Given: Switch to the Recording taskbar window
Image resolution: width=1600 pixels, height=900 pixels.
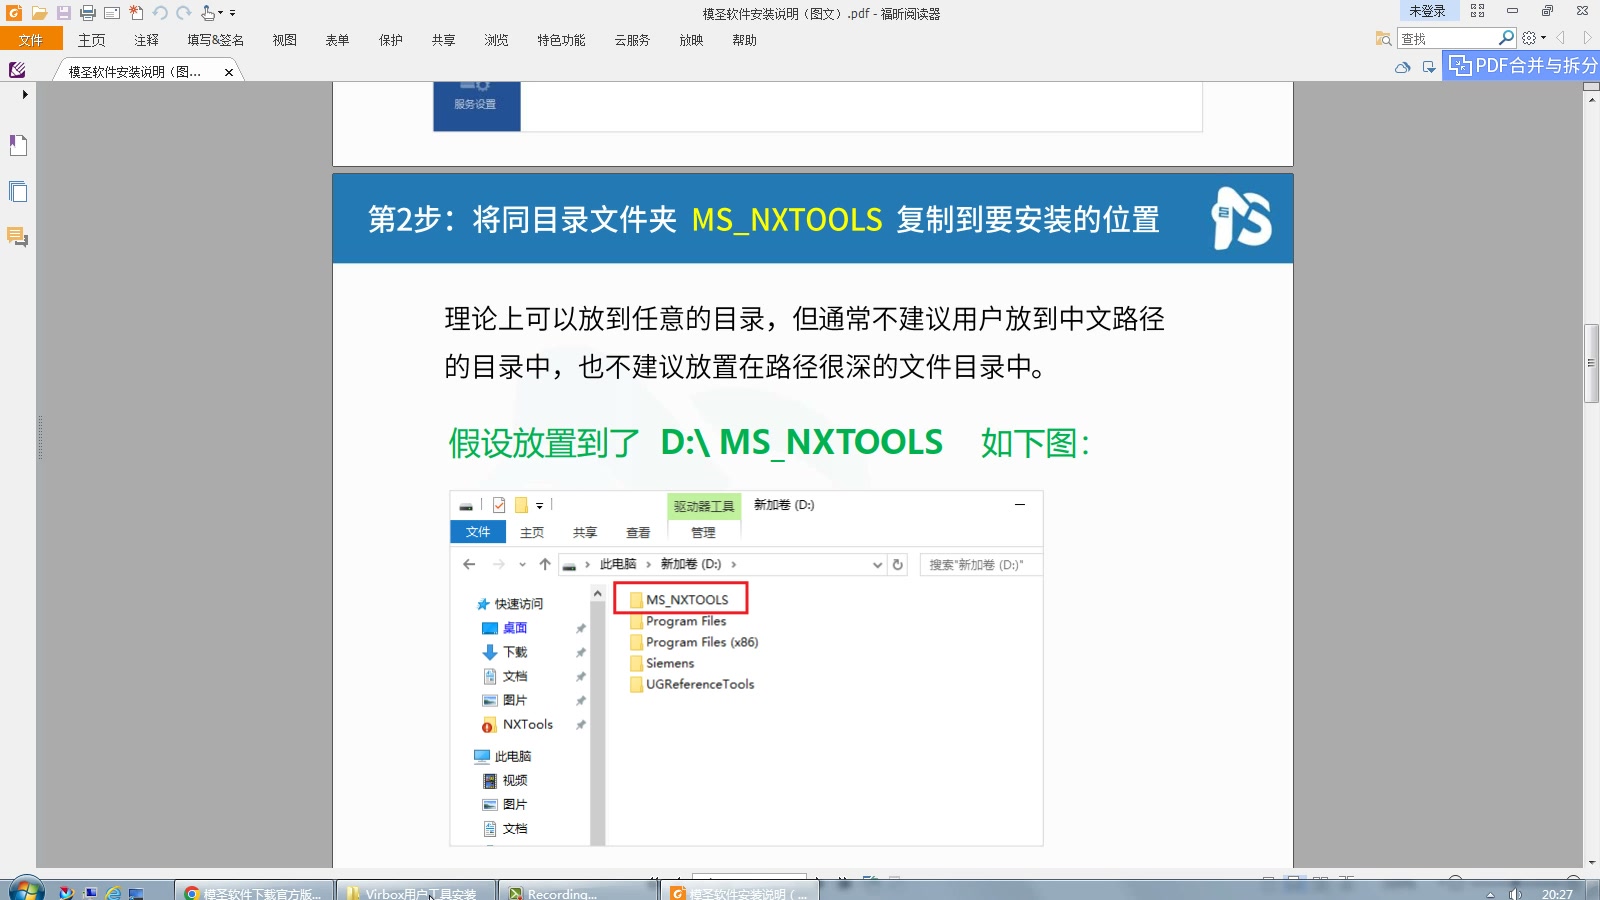Looking at the screenshot, I should pyautogui.click(x=579, y=891).
